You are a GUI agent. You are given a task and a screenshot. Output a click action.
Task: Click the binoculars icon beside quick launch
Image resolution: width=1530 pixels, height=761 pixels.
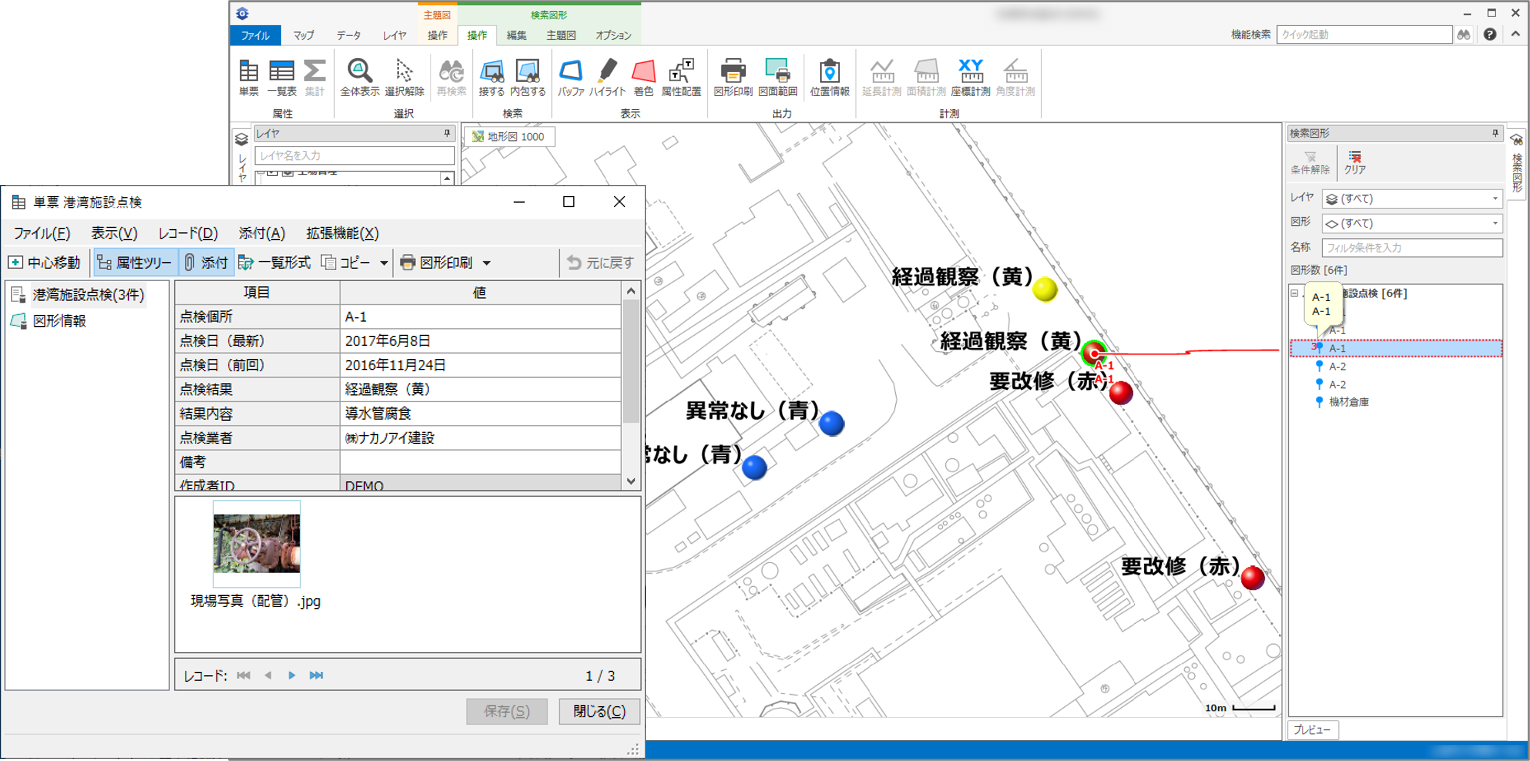(1462, 34)
